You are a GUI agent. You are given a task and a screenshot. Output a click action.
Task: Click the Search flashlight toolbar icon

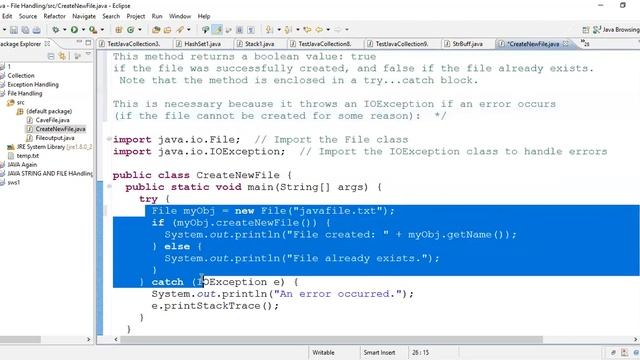pos(180,30)
